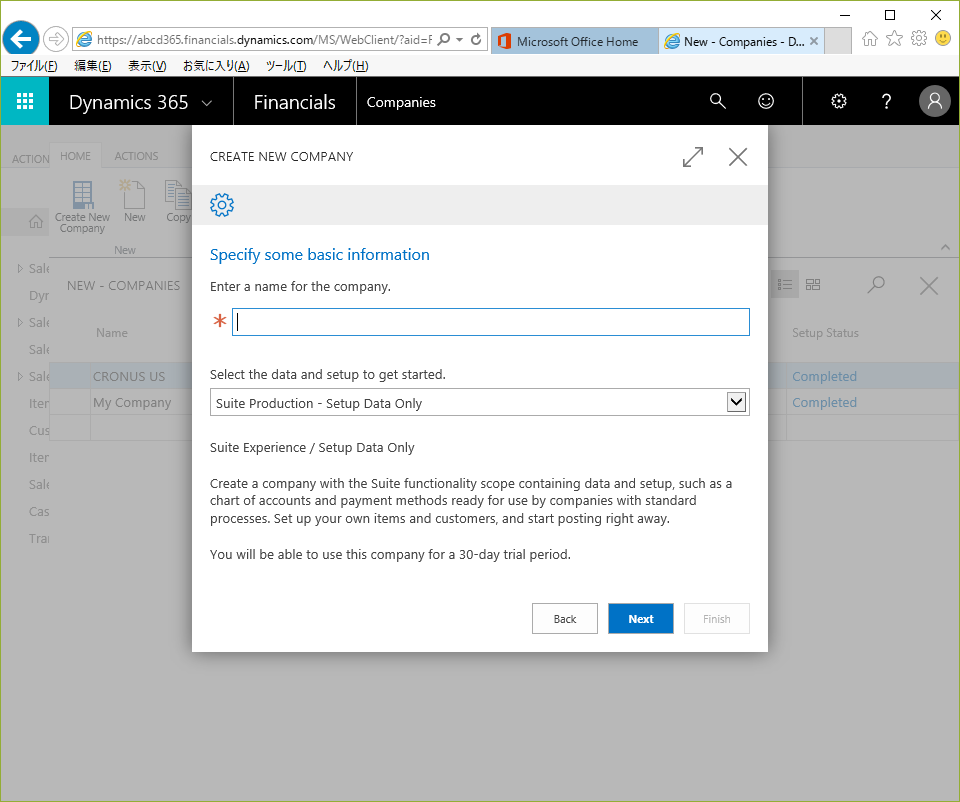Open the 編集(E) menu
Viewport: 960px width, 802px height.
click(x=92, y=66)
